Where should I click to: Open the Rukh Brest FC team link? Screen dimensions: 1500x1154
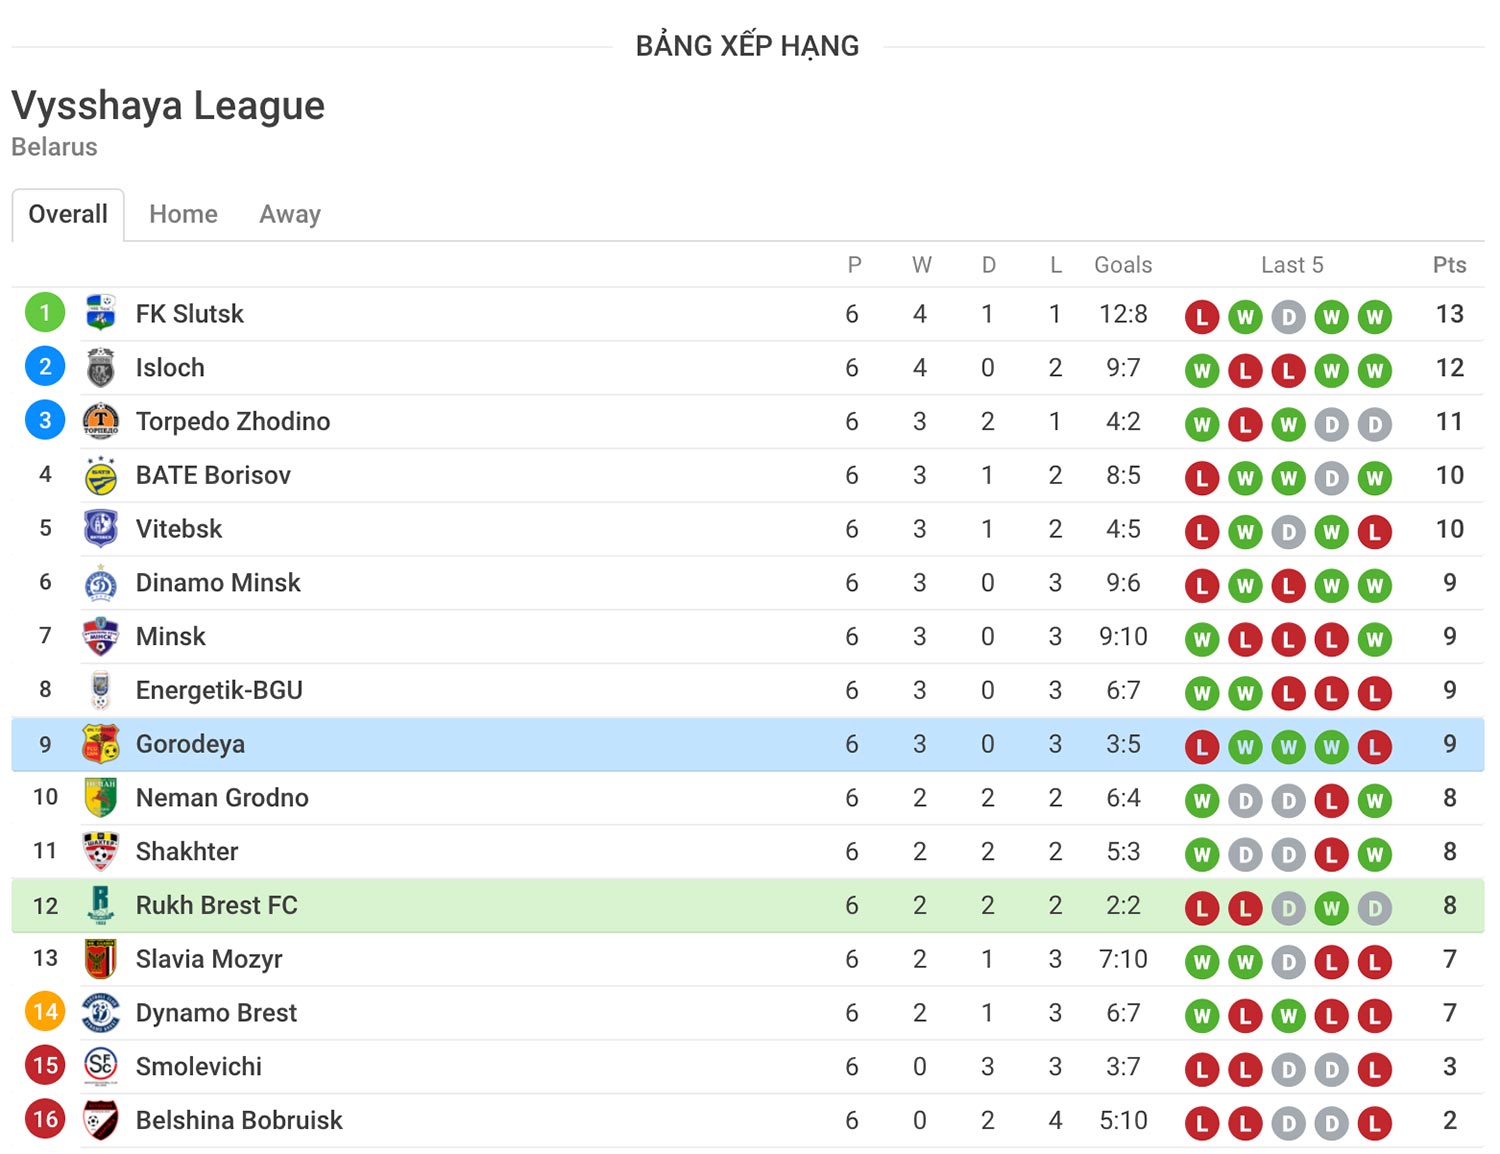coord(217,905)
